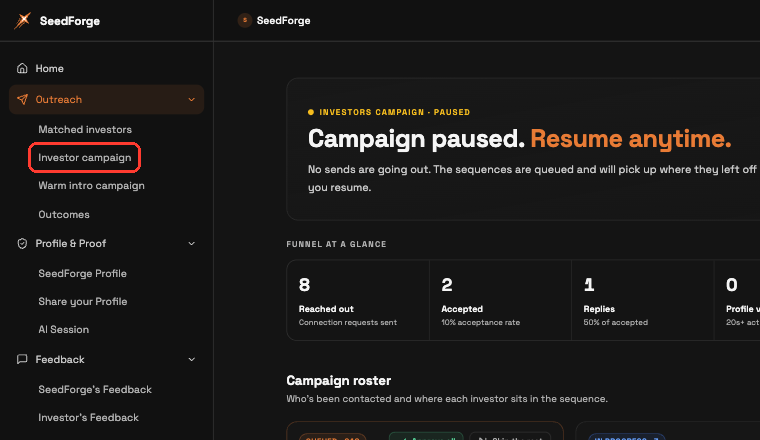The width and height of the screenshot is (760, 440).
Task: Click SeedForge workspace name in header
Action: 284,20
